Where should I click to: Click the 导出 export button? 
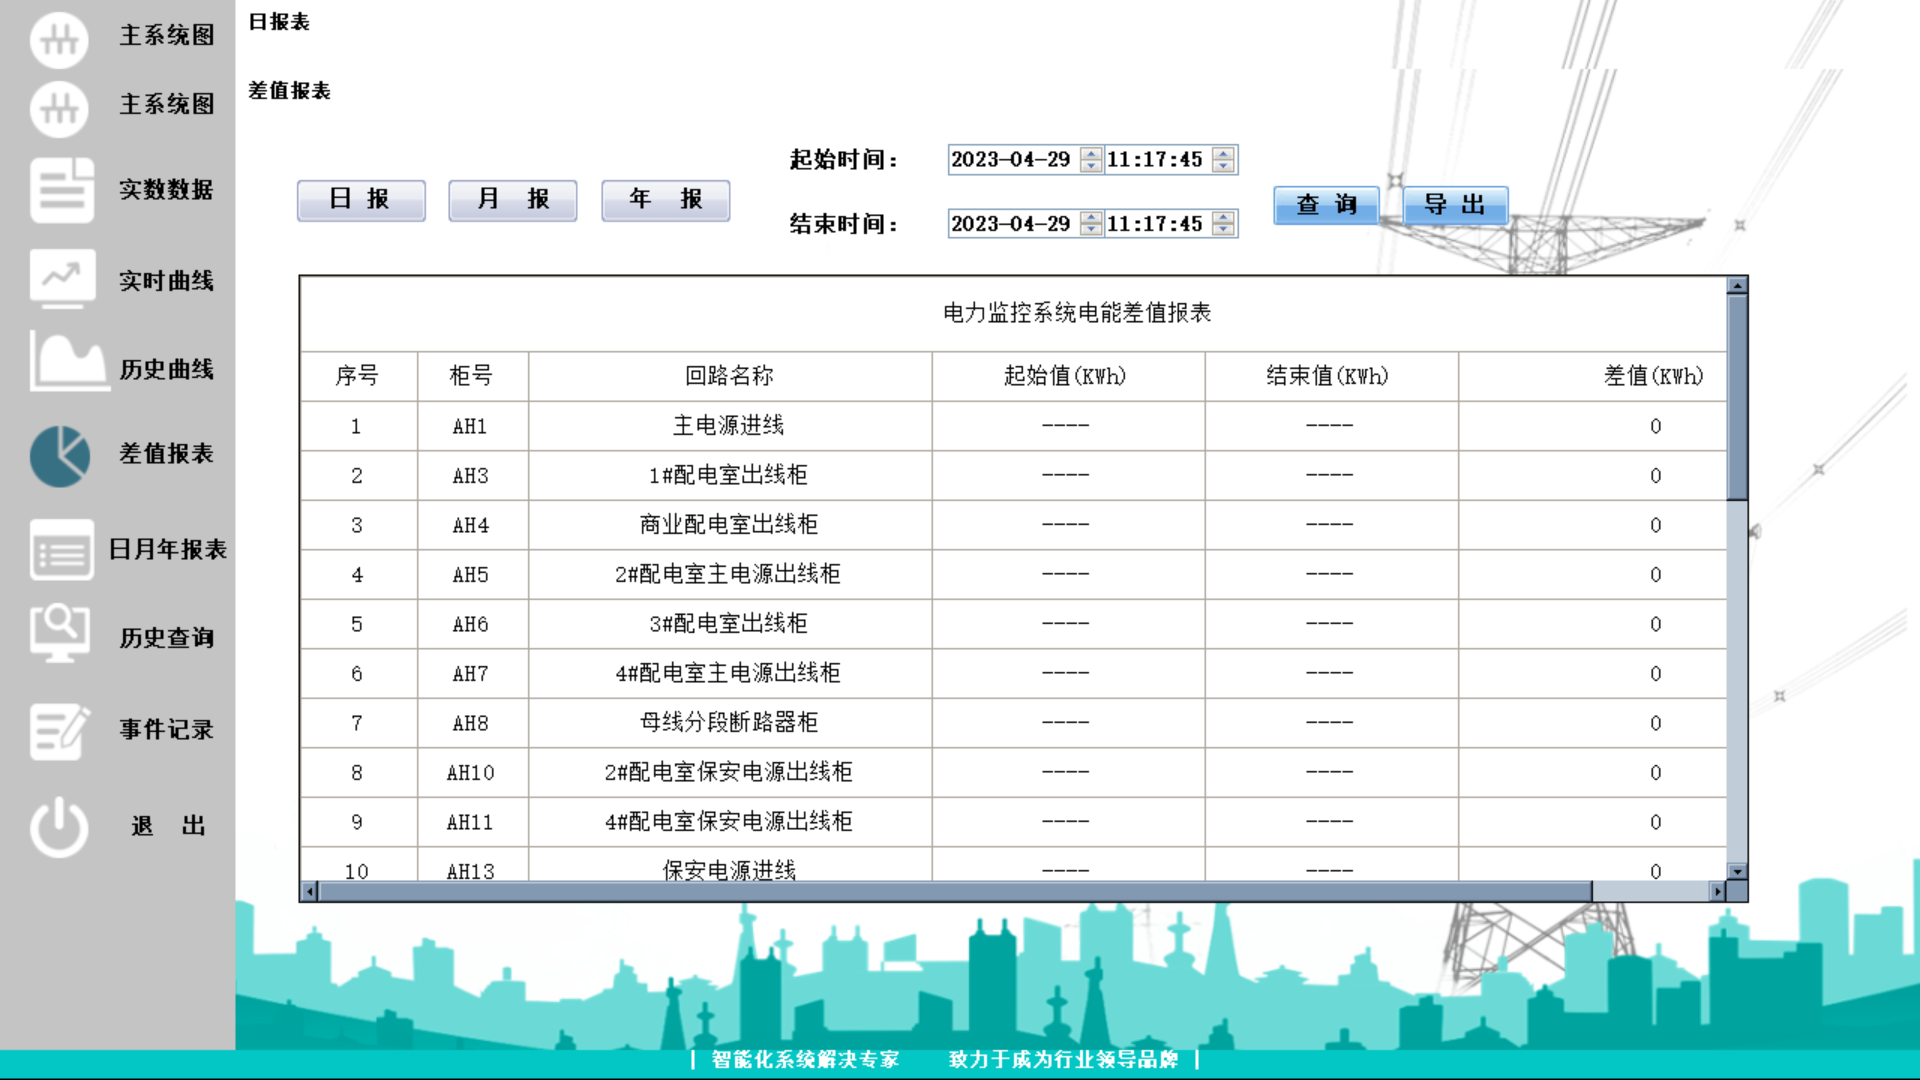pyautogui.click(x=1456, y=205)
